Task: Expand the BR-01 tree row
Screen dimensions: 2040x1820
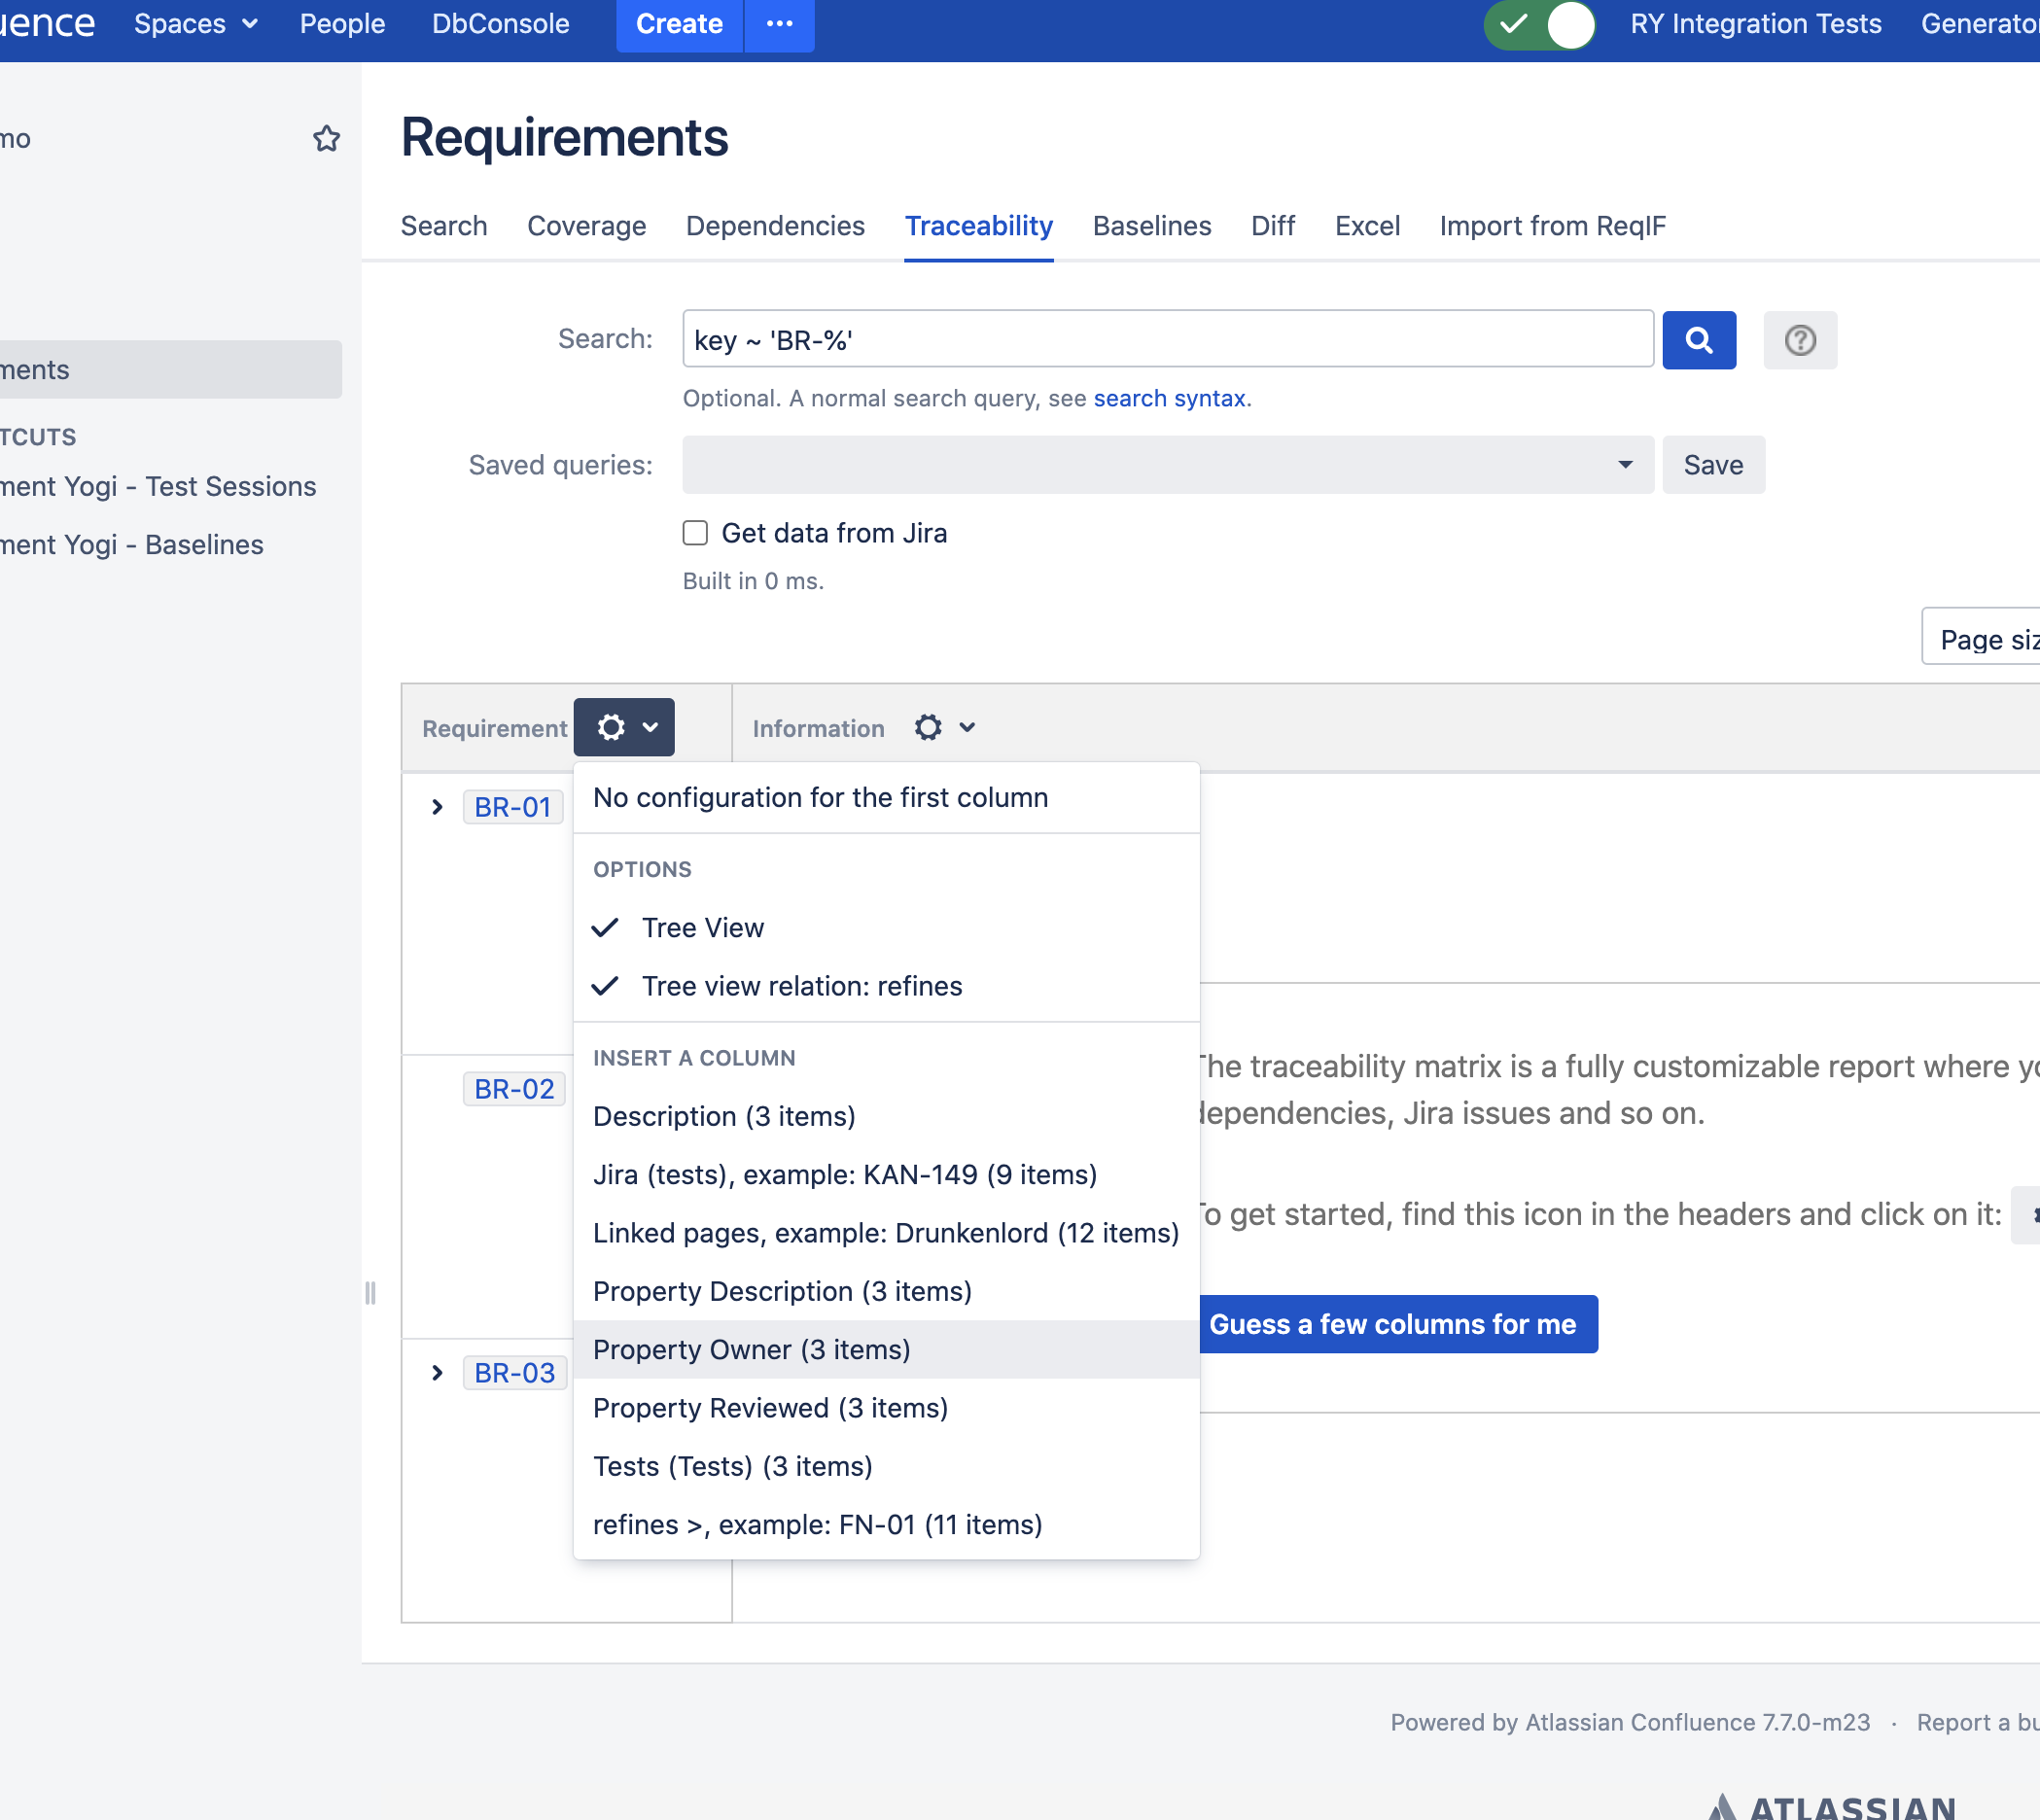Action: [x=437, y=806]
